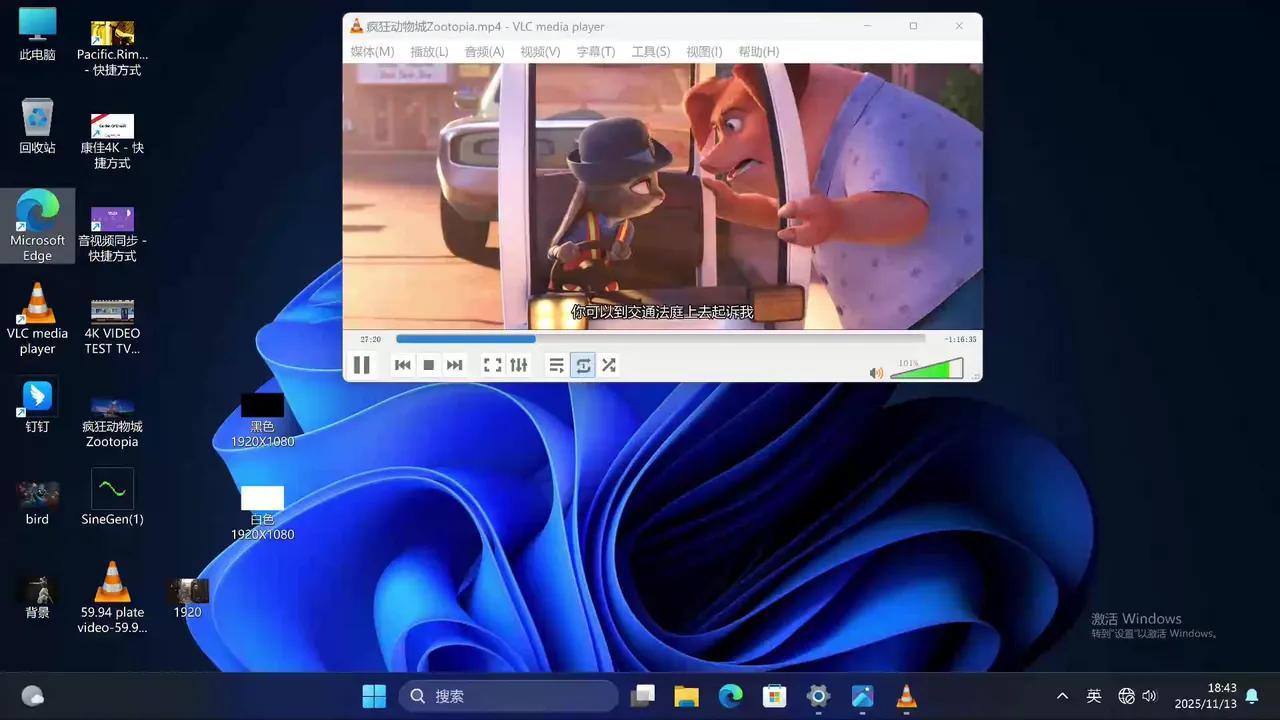1280x720 pixels.
Task: Open Task View on taskbar
Action: point(643,696)
